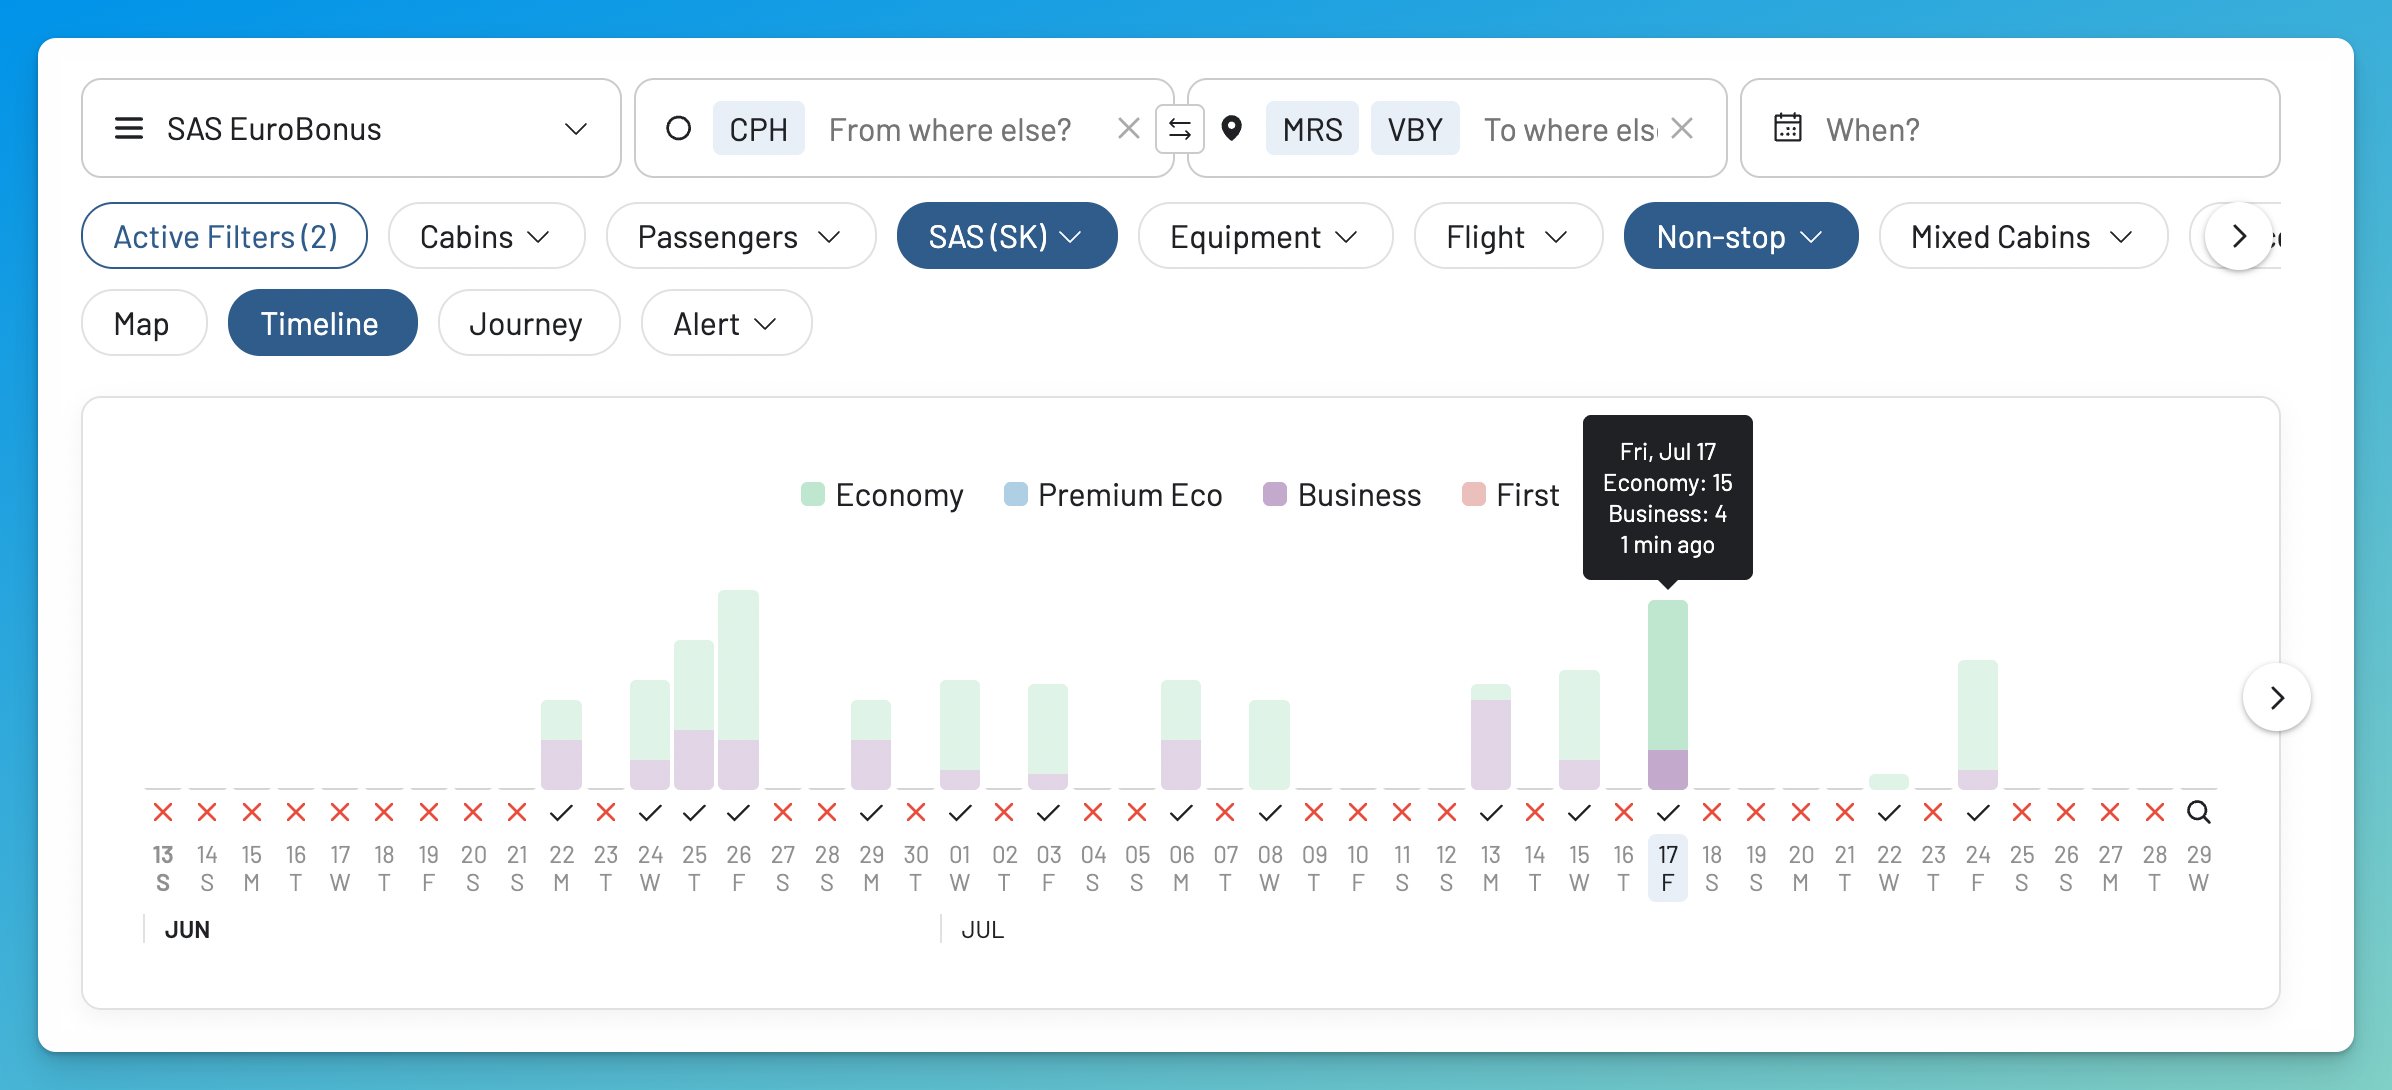Switch to the Timeline view tab
2392x1090 pixels.
tap(322, 323)
